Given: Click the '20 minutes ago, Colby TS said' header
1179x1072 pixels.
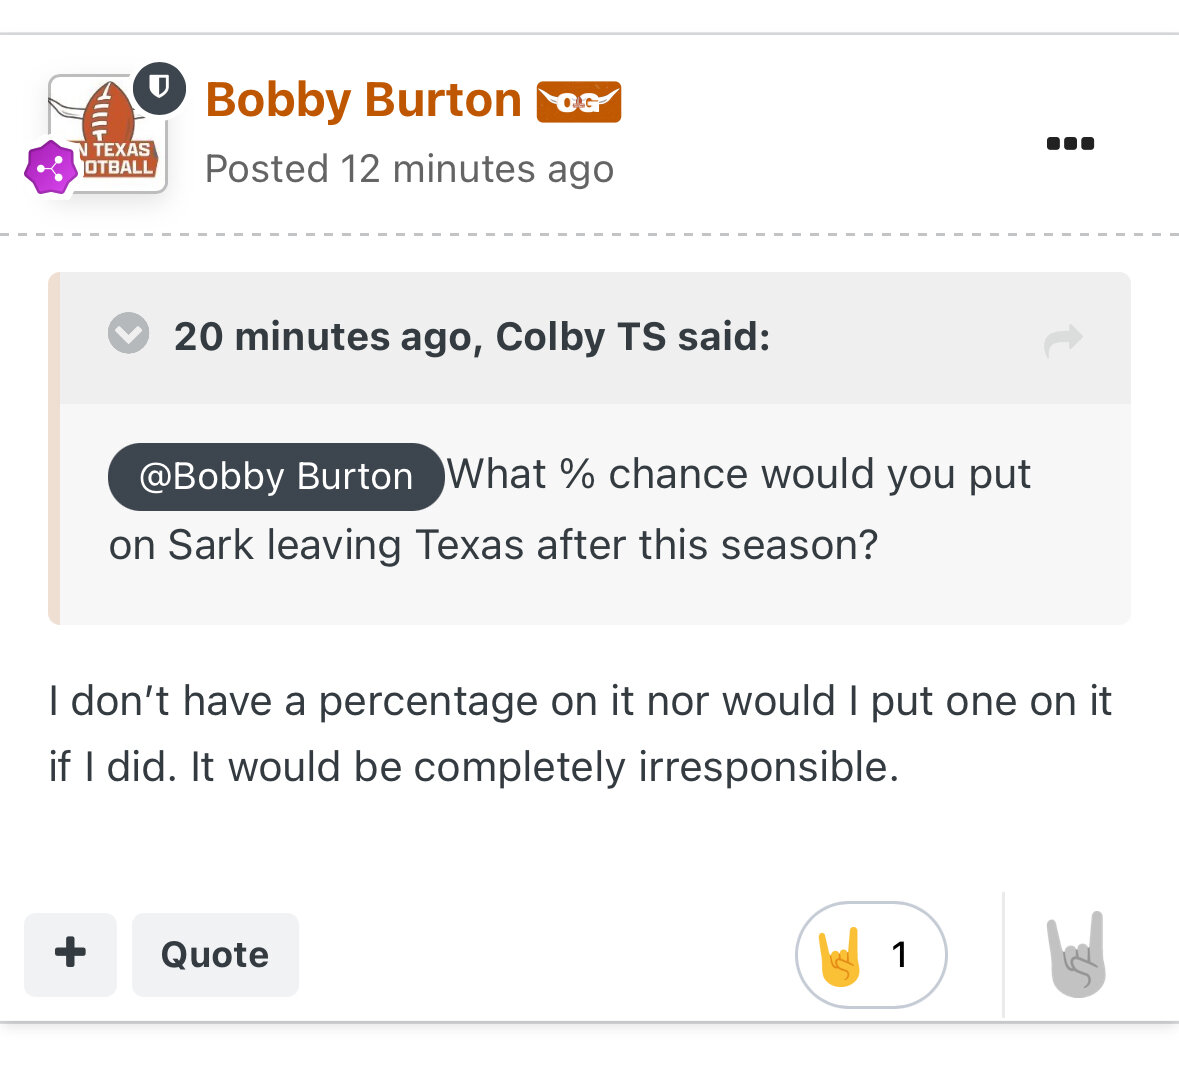Looking at the screenshot, I should tap(472, 337).
